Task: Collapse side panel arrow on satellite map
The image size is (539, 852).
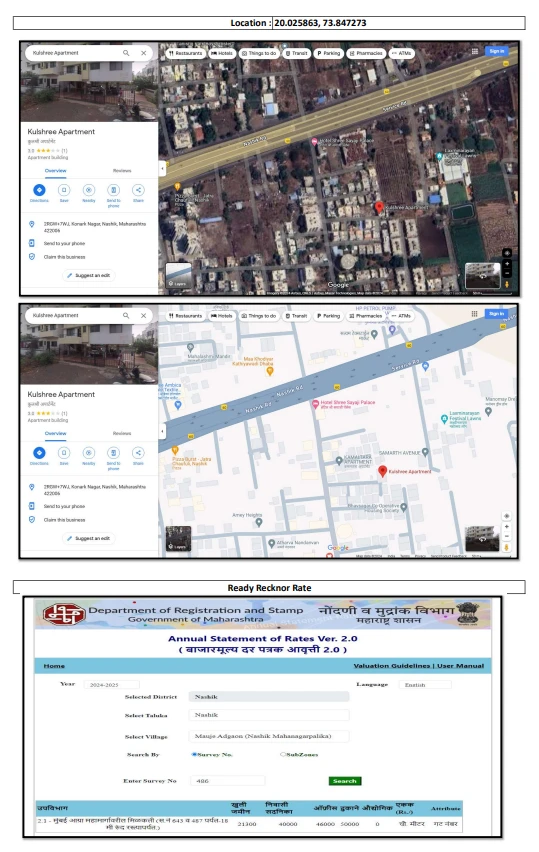Action: tap(162, 168)
